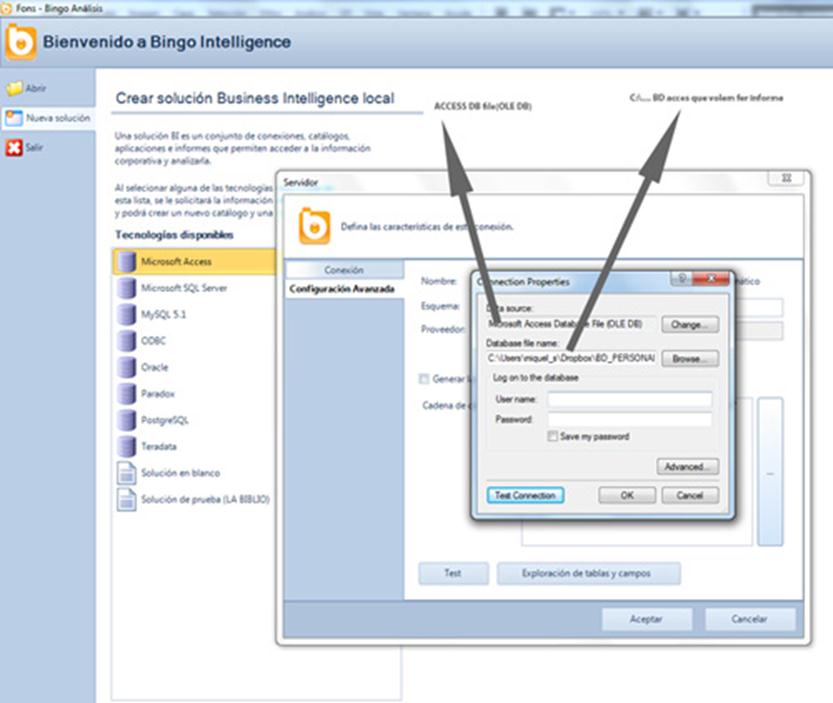Click Aceptar in the Servidor dialog
Viewport: 833px width, 703px height.
point(646,619)
